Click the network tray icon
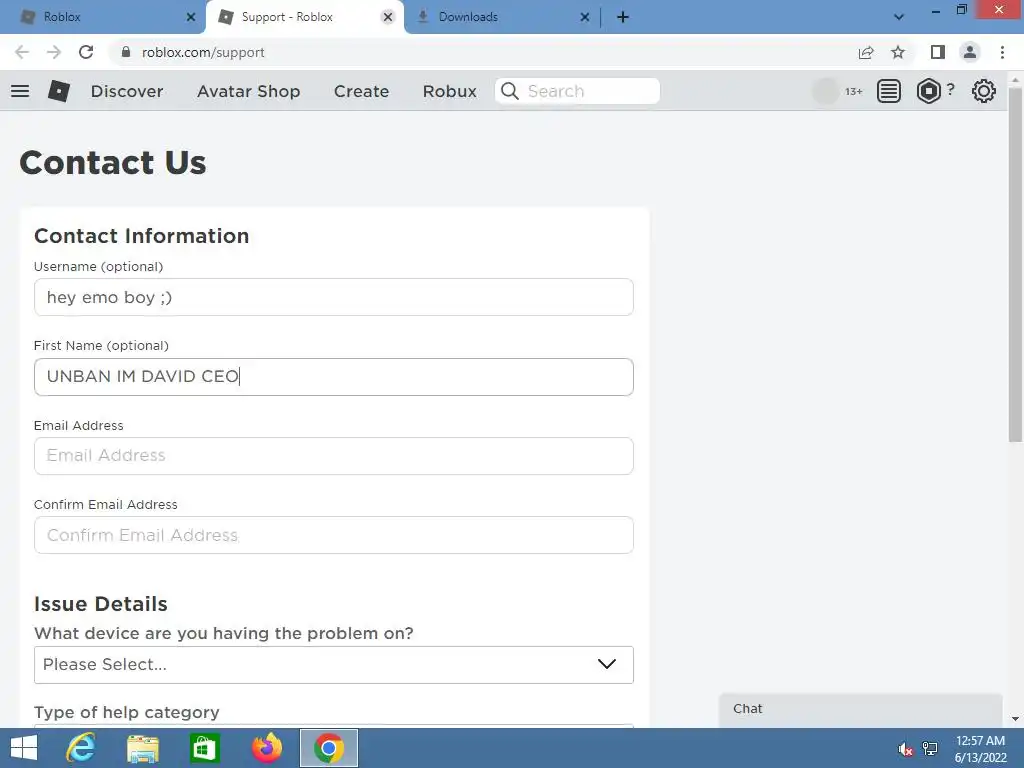The height and width of the screenshot is (768, 1024). 930,749
